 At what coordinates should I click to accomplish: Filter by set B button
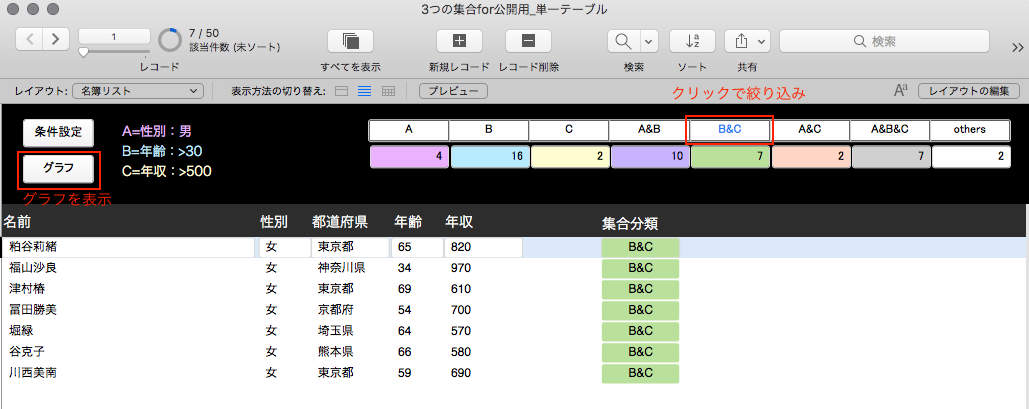tap(489, 130)
